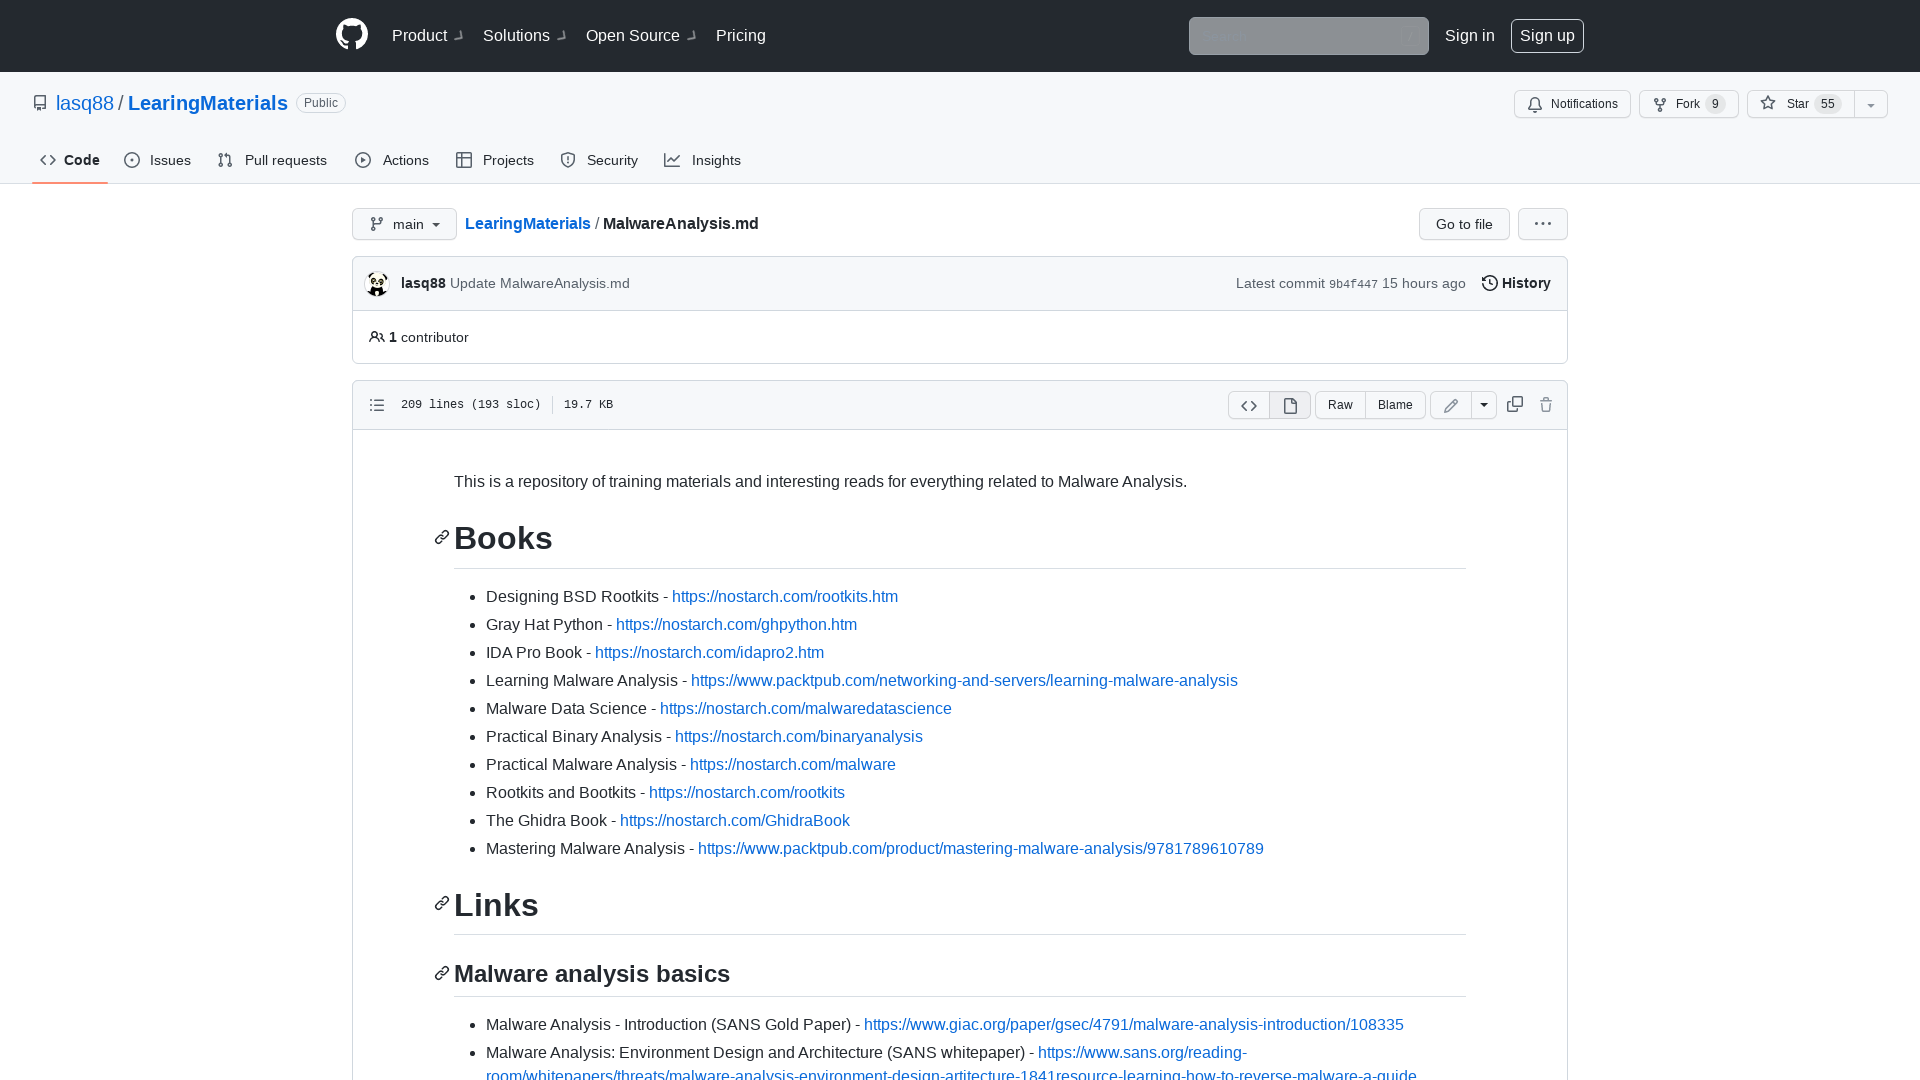Screen dimensions: 1920x1080
Task: Click LearingMaterials in the file breadcrumb
Action: pos(527,223)
